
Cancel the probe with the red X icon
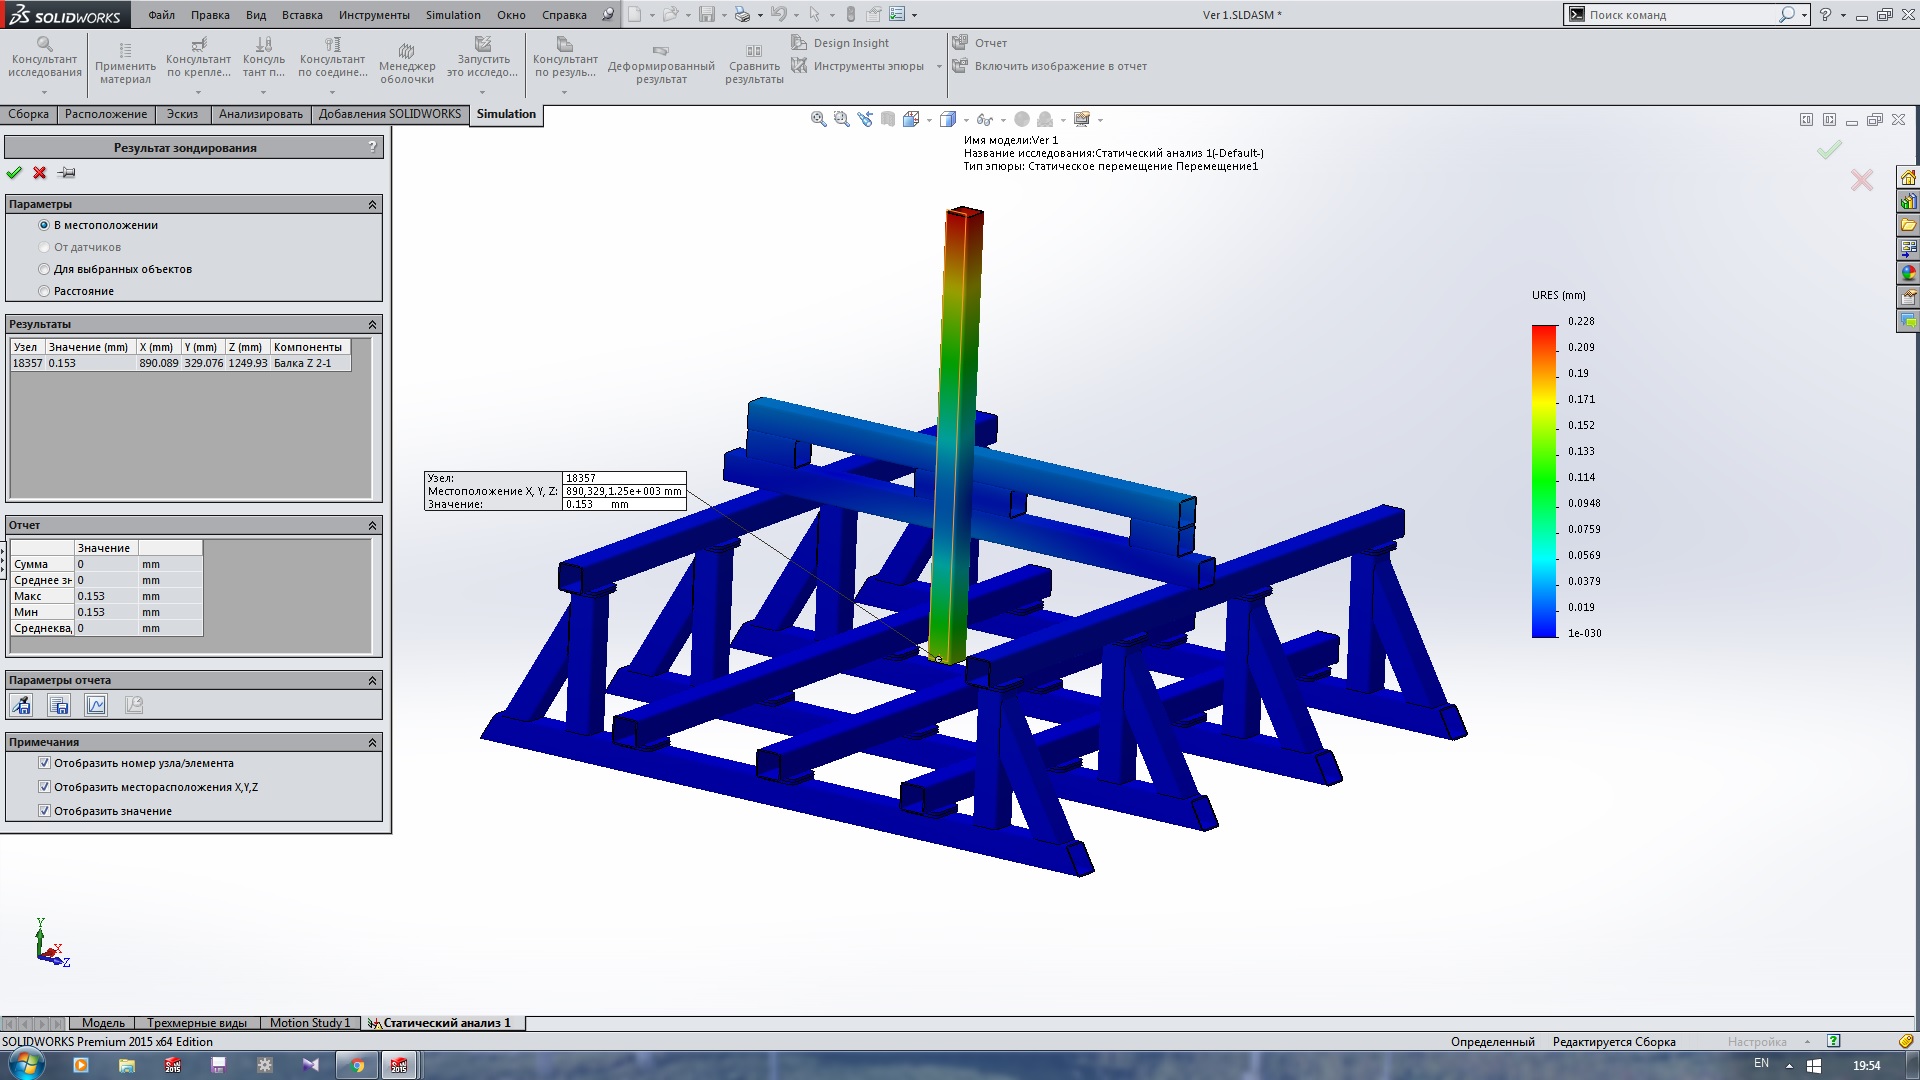coord(40,173)
